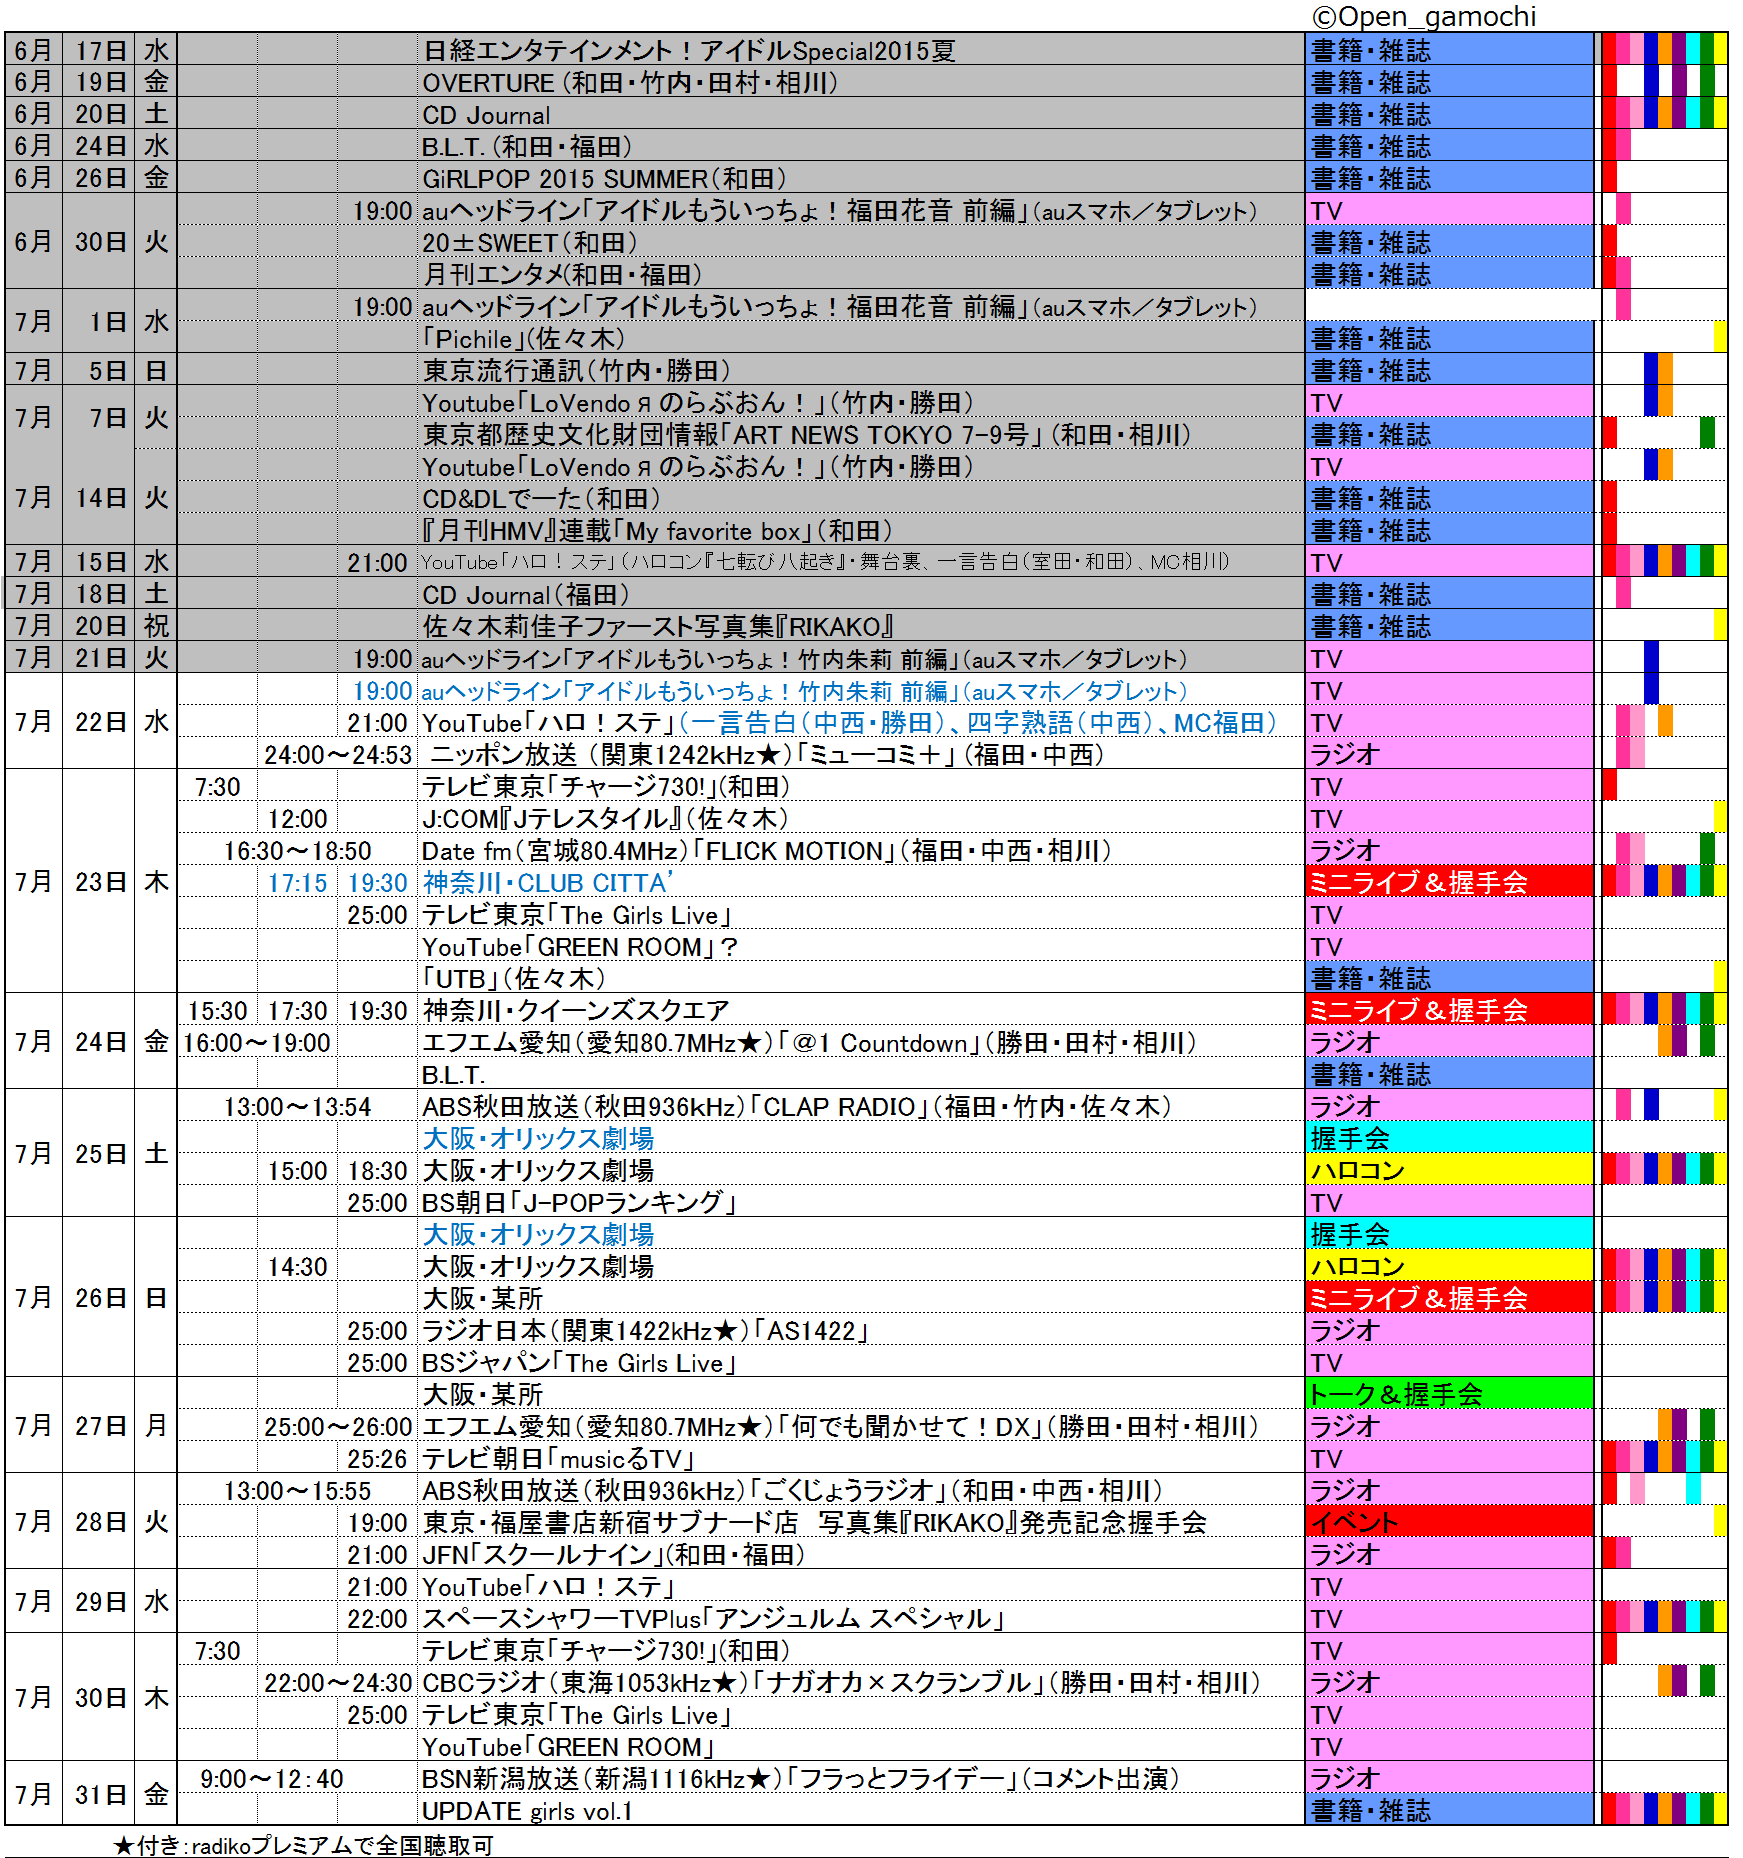This screenshot has width=1743, height=1858.
Task: Click blue 大阪・オリックス劇場 link on 7月25日
Action: [538, 1139]
